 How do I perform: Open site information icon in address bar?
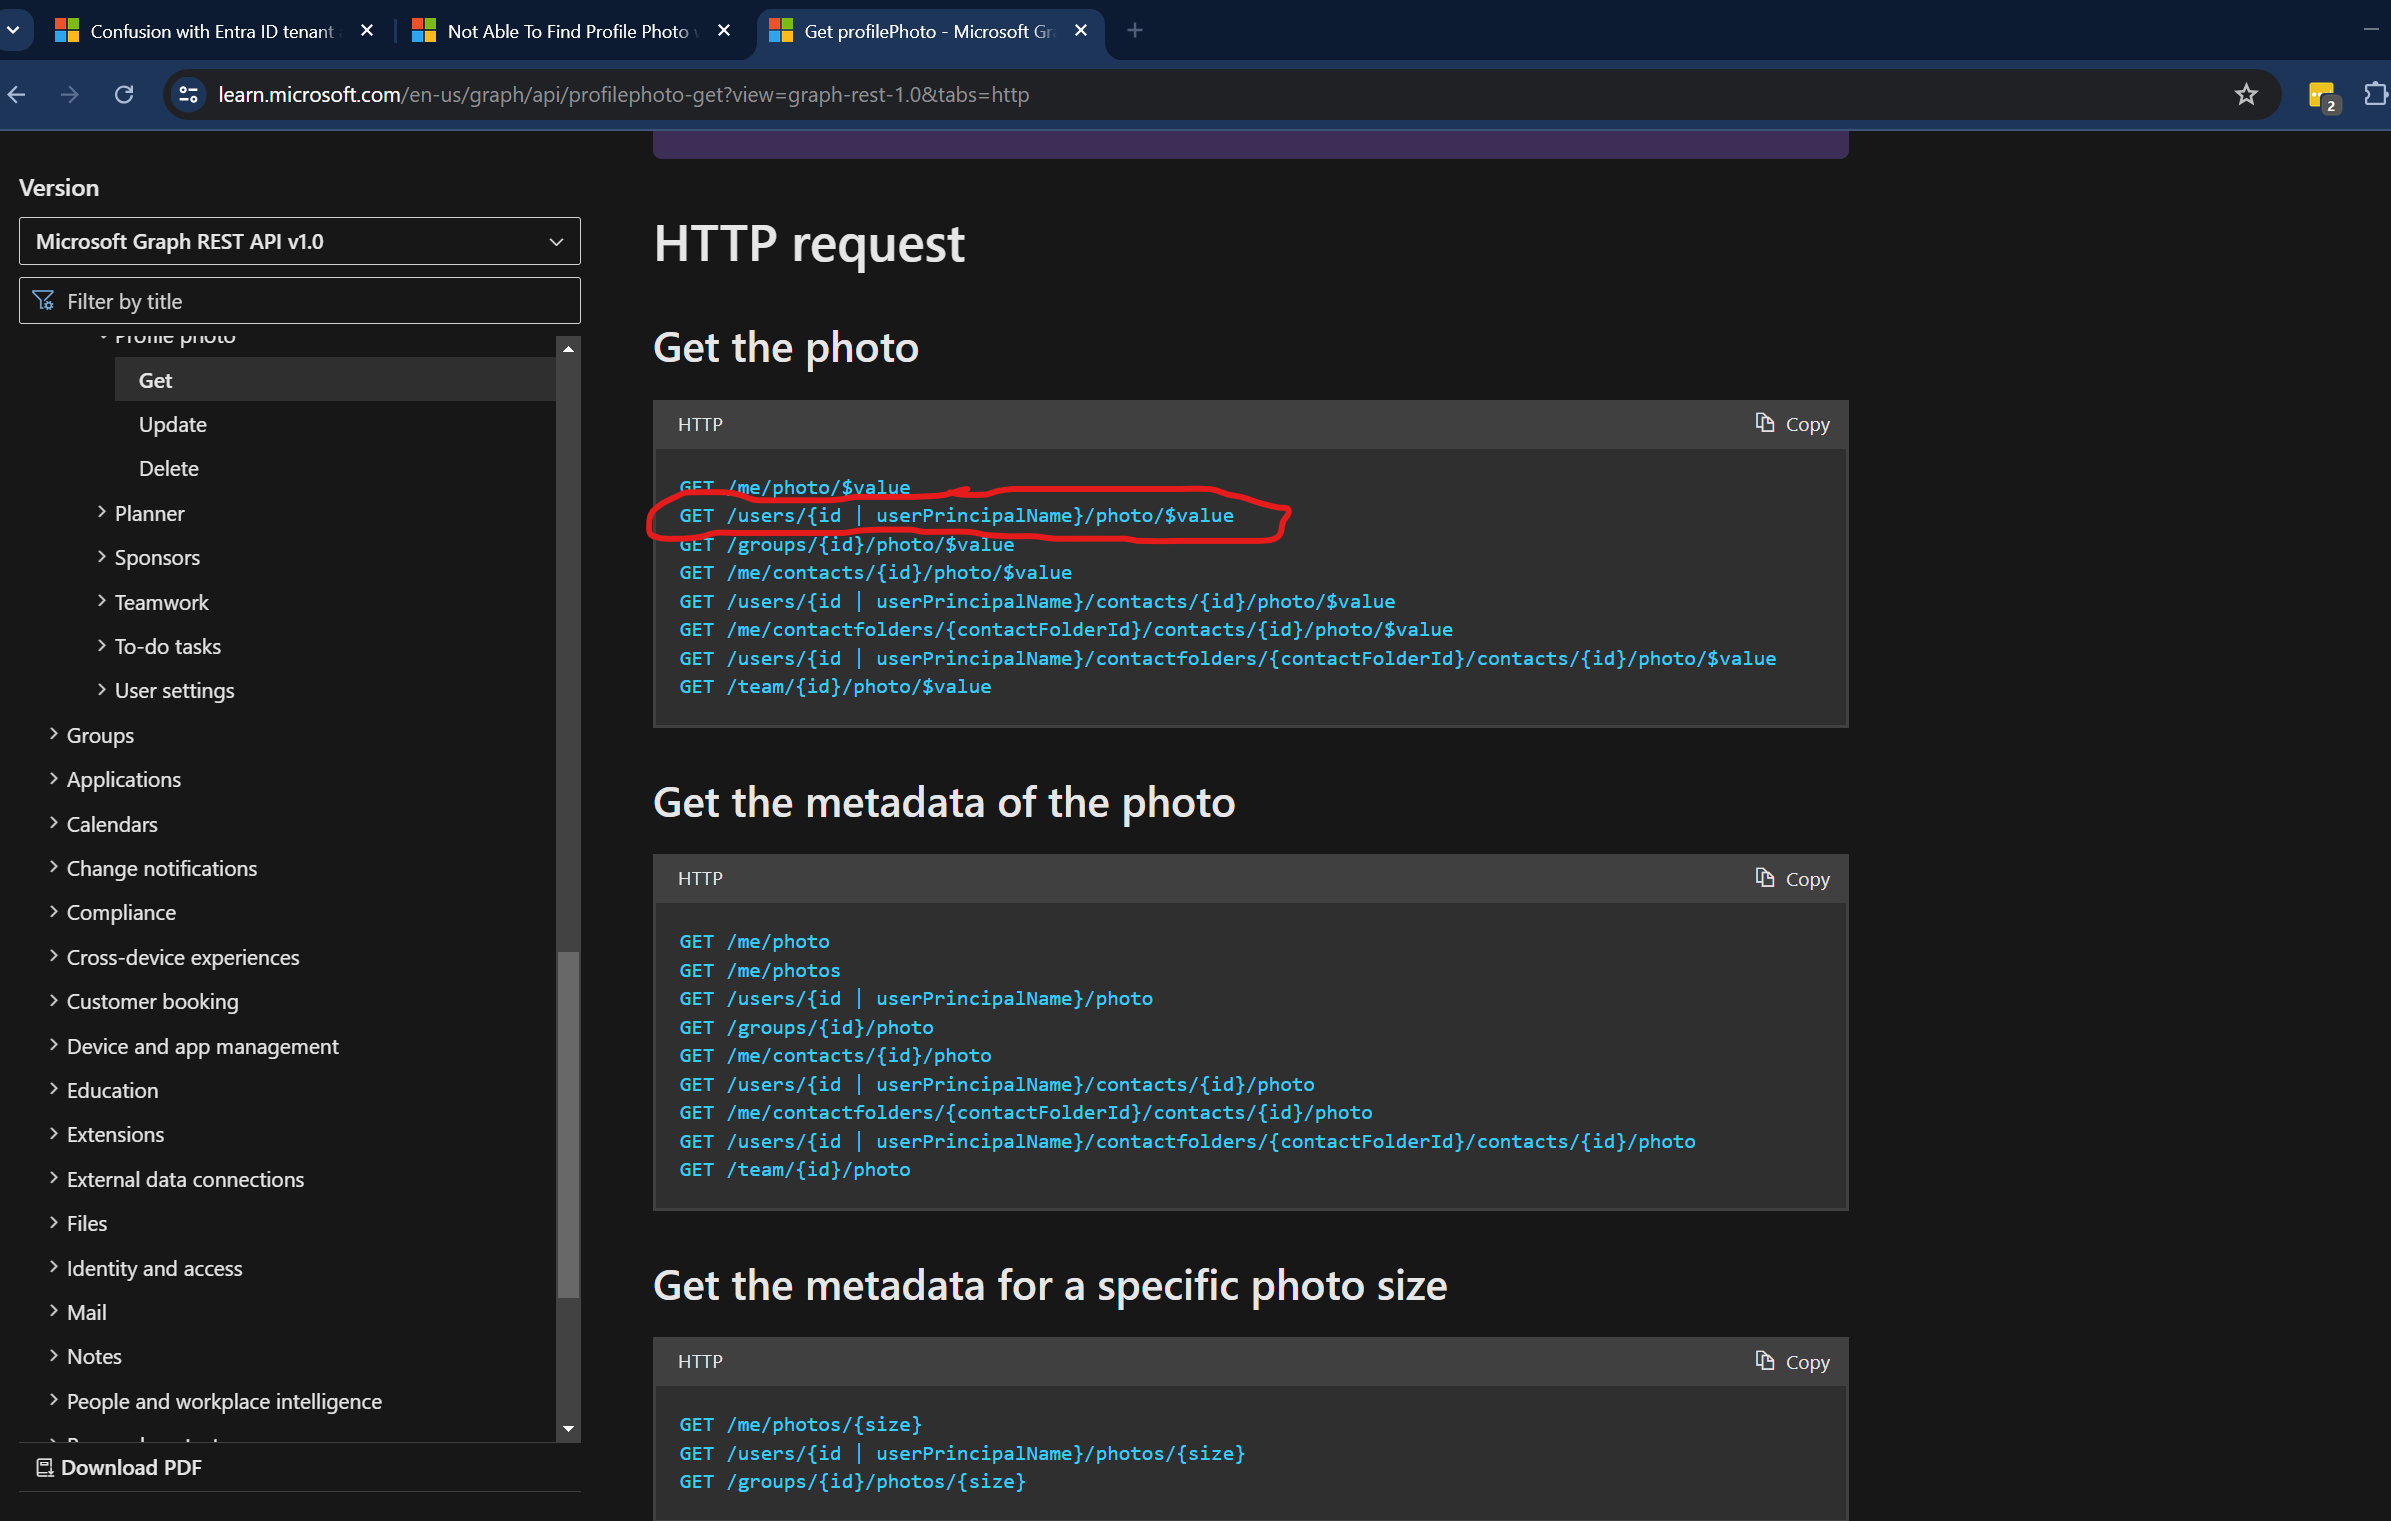coord(188,95)
